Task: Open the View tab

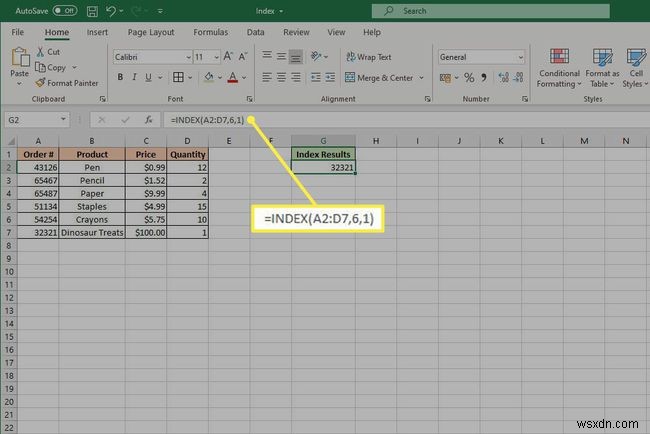Action: [336, 32]
